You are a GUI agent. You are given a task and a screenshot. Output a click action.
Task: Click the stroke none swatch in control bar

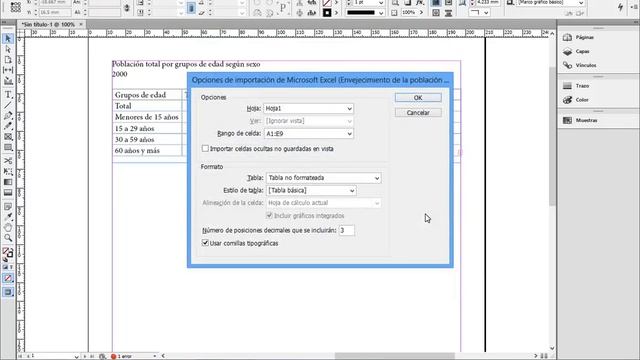click(x=327, y=3)
